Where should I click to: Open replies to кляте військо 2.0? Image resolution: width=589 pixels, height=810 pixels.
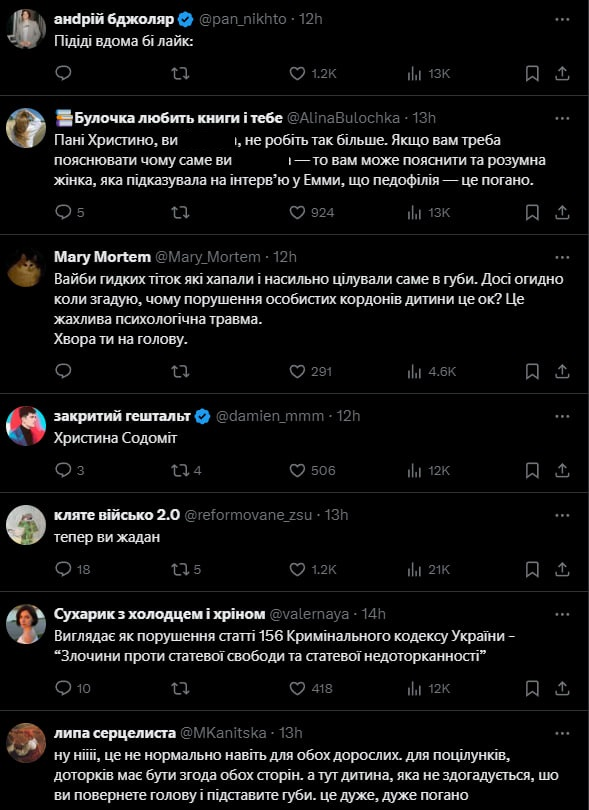tap(62, 566)
